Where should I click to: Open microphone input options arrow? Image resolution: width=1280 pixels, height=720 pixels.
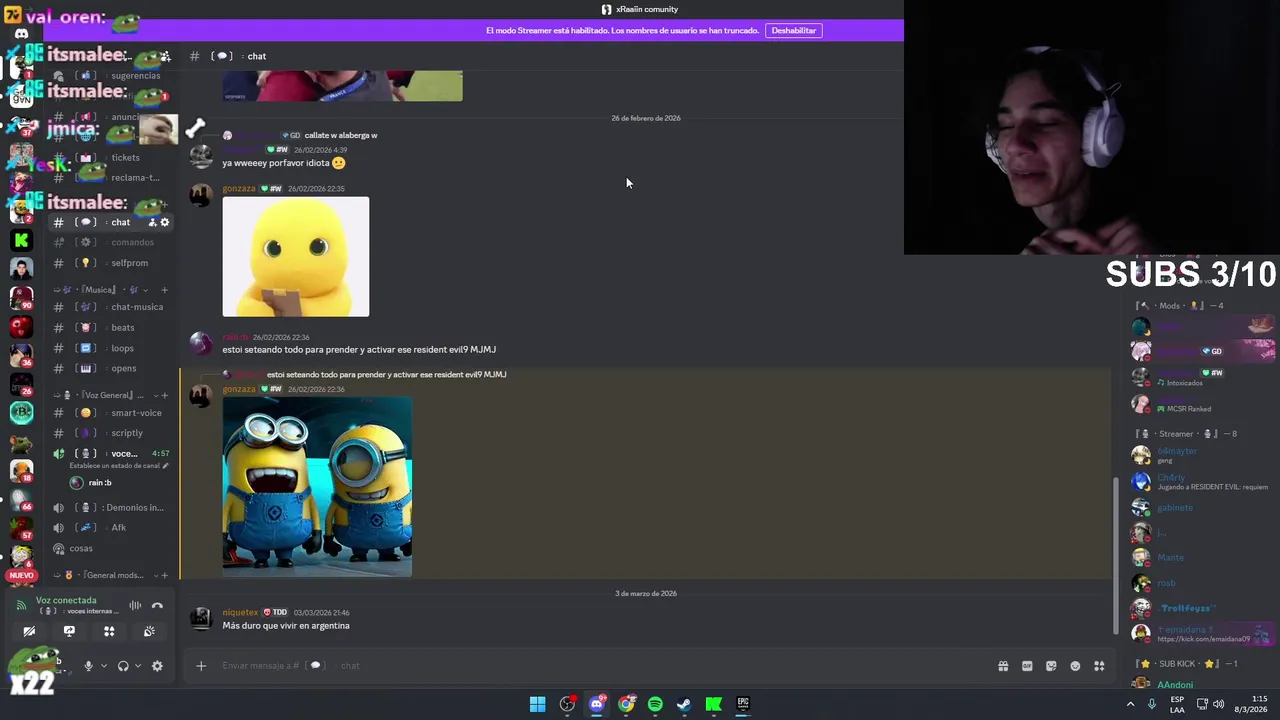point(103,666)
